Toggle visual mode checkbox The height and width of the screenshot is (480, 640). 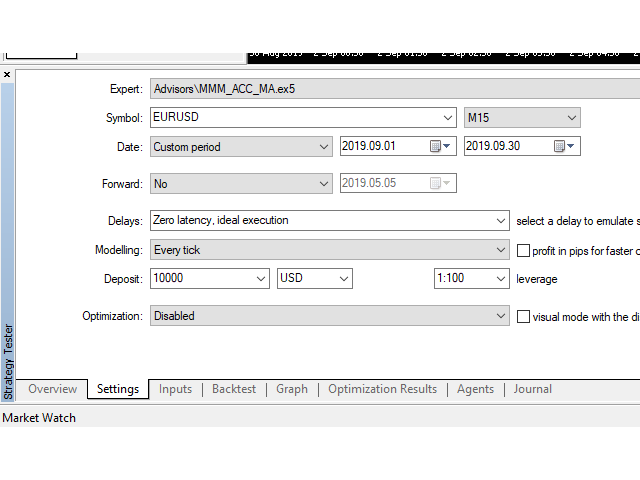[524, 316]
